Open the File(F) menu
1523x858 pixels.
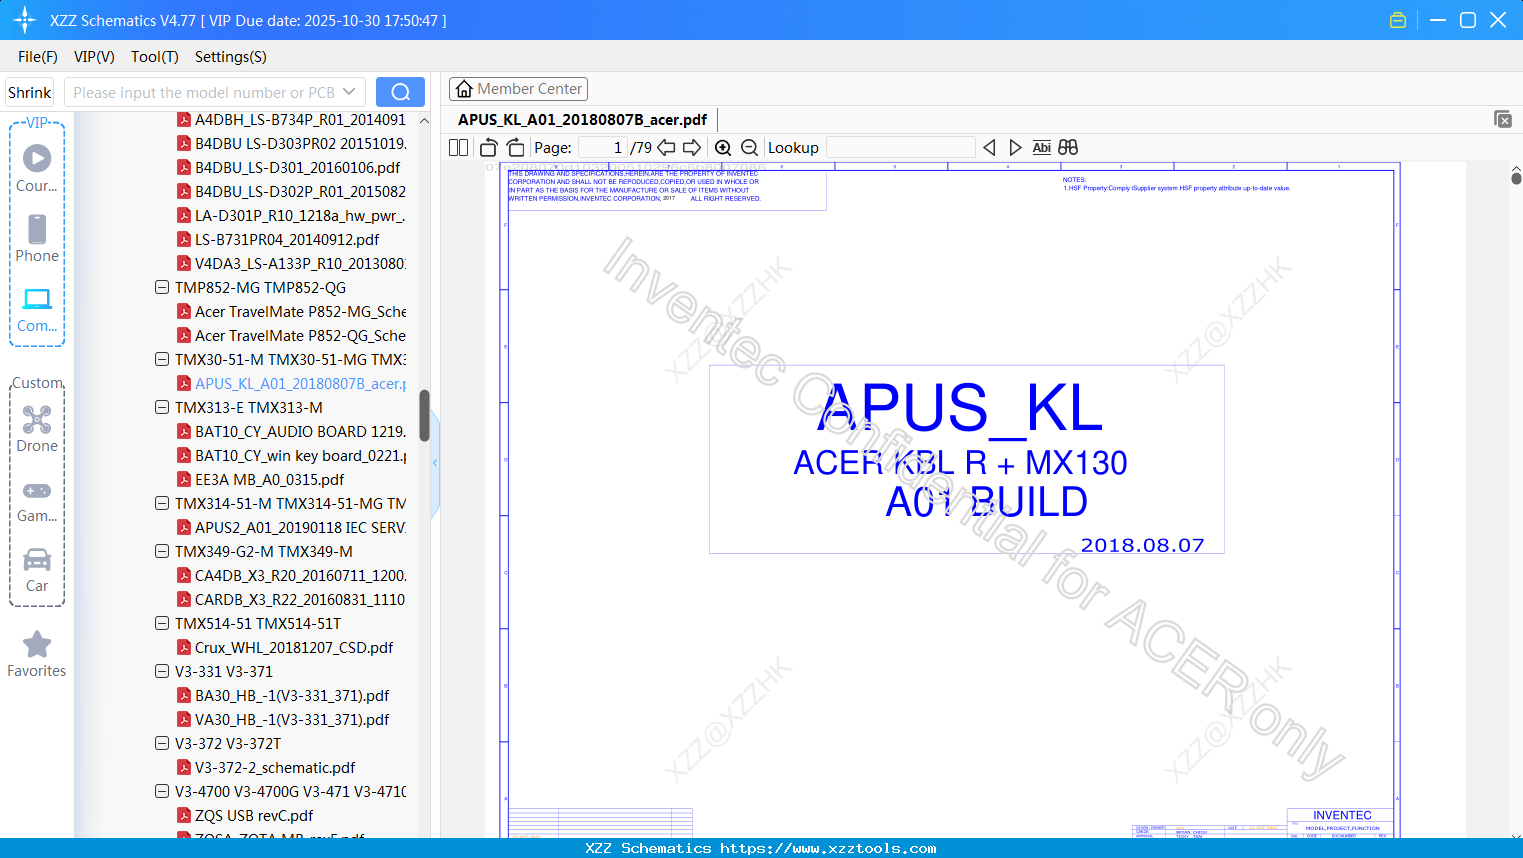[38, 57]
